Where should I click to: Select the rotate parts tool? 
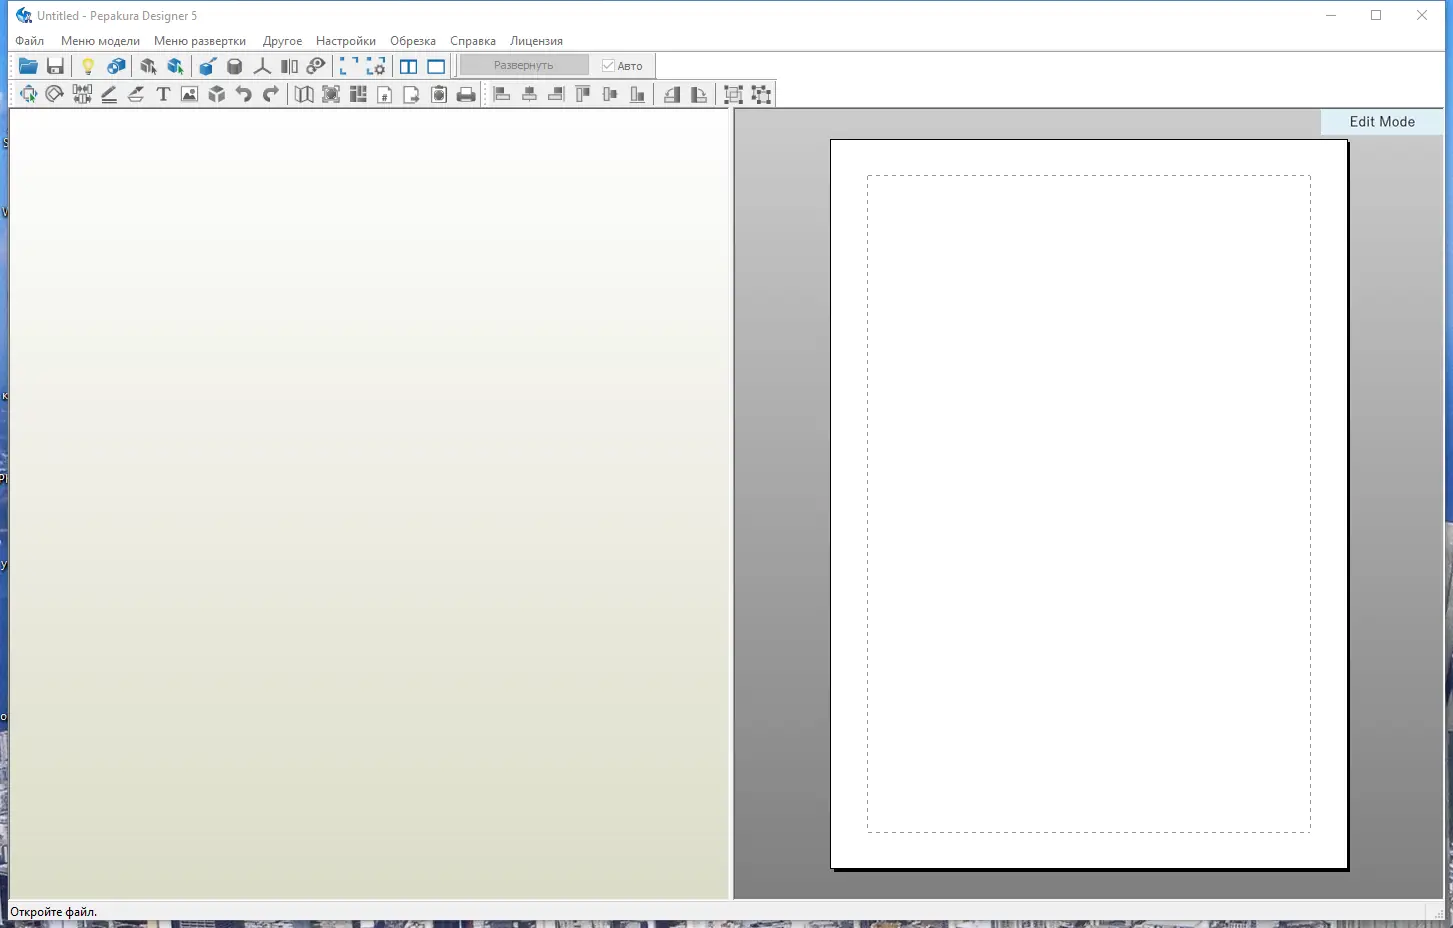(55, 94)
